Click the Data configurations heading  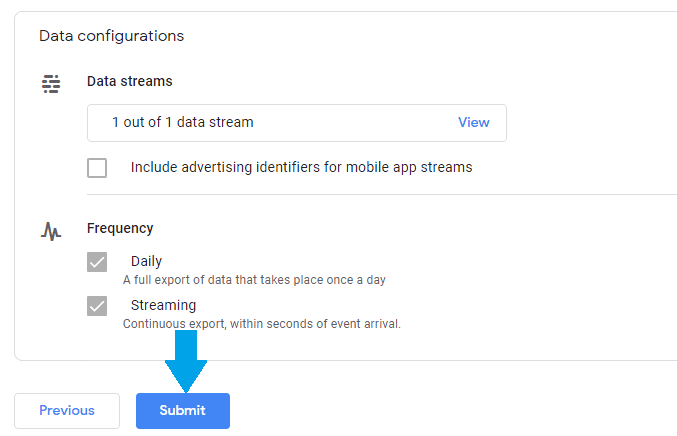click(111, 36)
